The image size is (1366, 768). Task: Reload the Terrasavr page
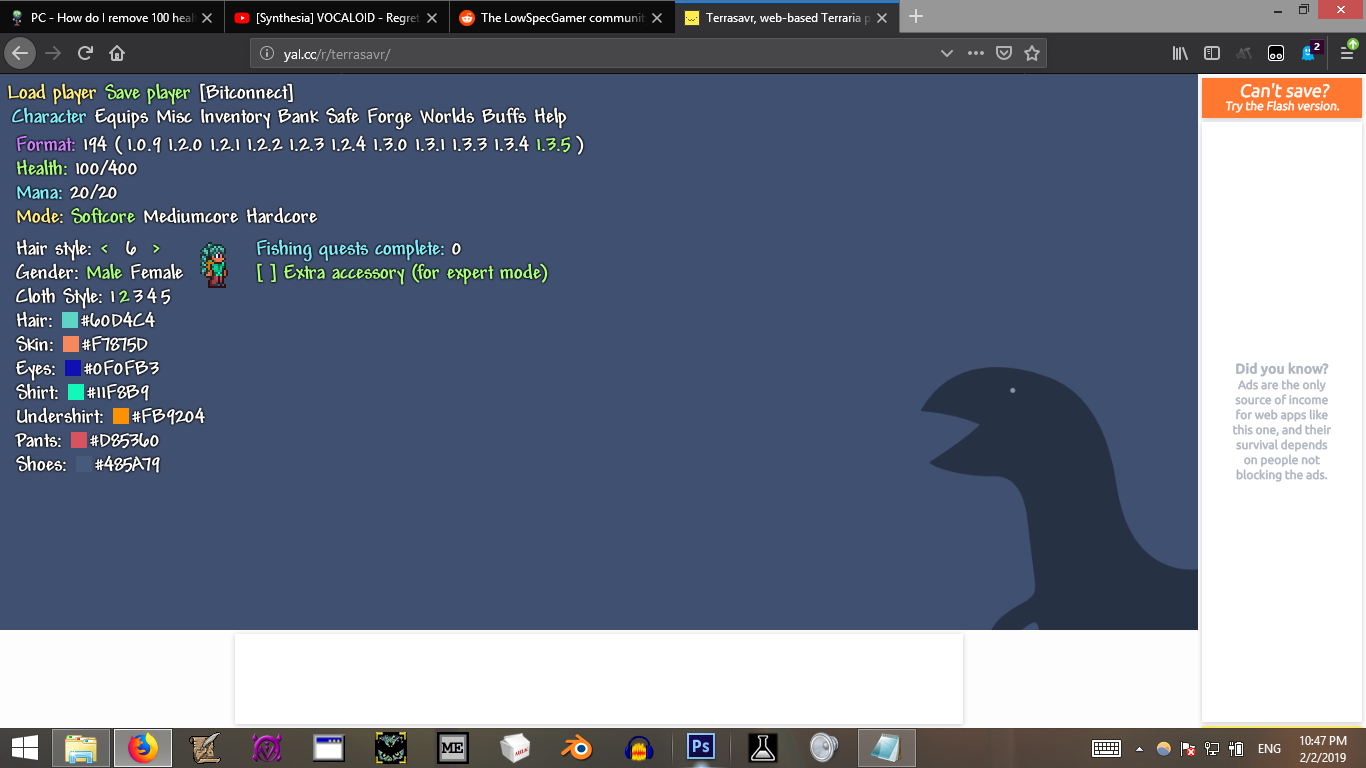85,53
